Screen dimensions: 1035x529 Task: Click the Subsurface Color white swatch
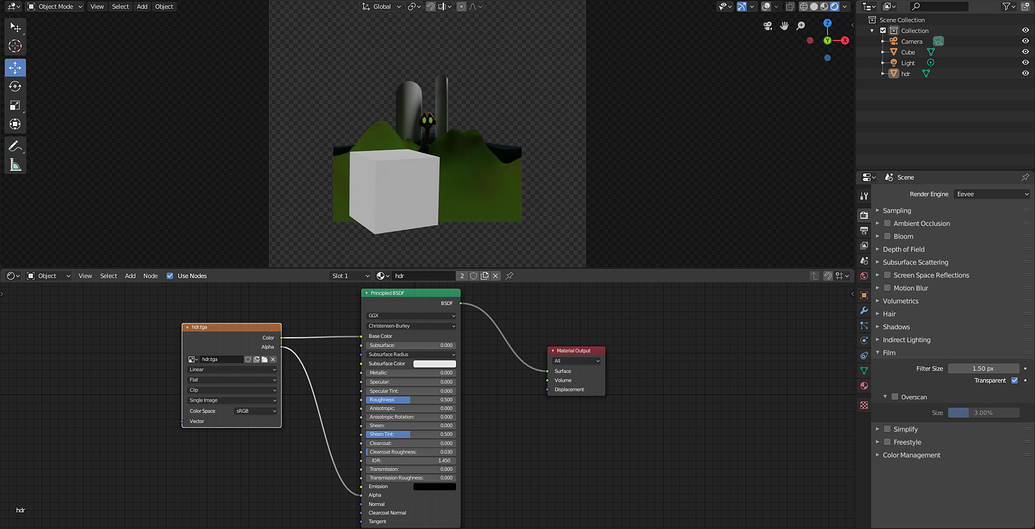(x=434, y=364)
